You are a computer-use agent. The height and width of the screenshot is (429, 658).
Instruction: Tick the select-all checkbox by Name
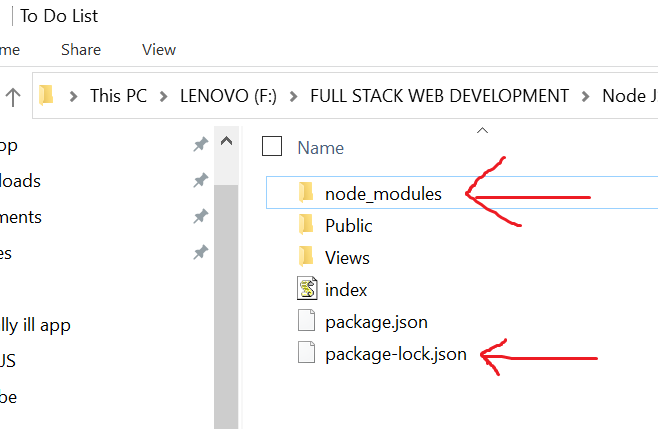(x=272, y=146)
